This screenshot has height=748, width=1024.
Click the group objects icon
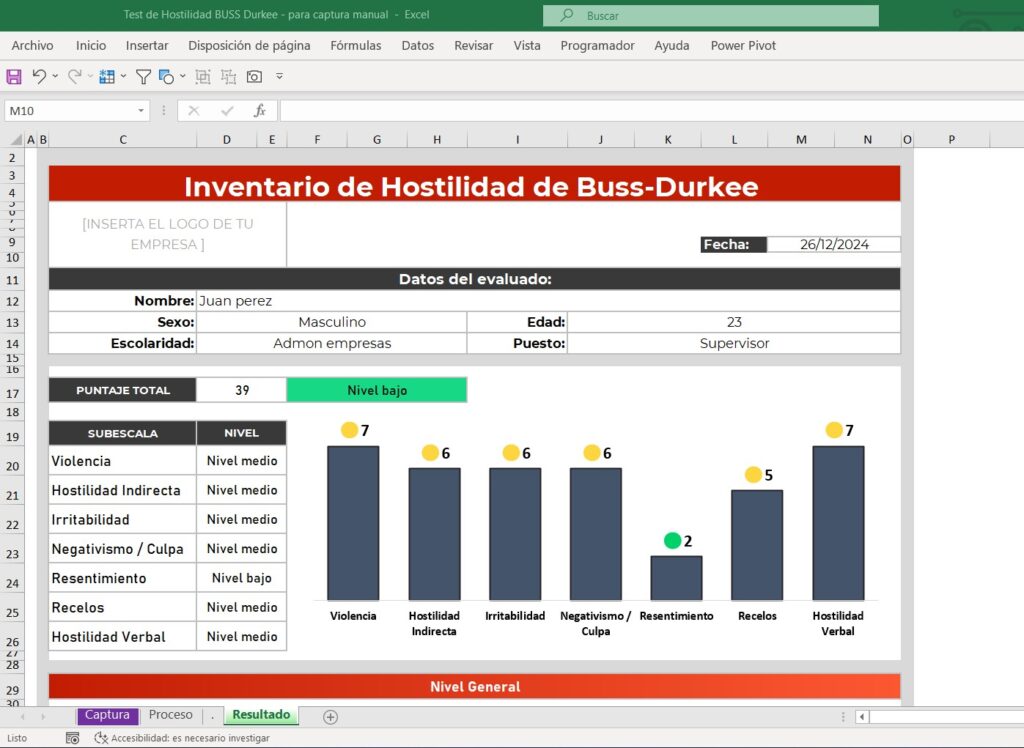point(203,76)
